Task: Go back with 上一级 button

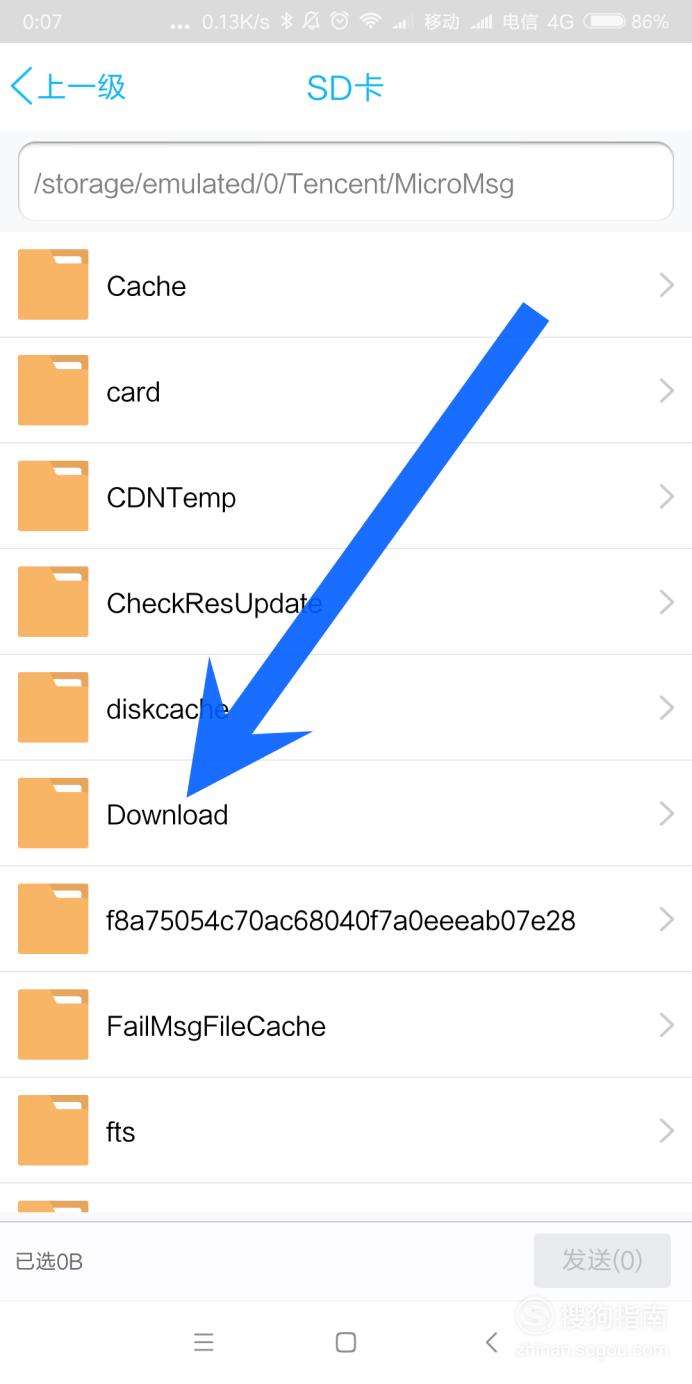Action: pyautogui.click(x=68, y=87)
